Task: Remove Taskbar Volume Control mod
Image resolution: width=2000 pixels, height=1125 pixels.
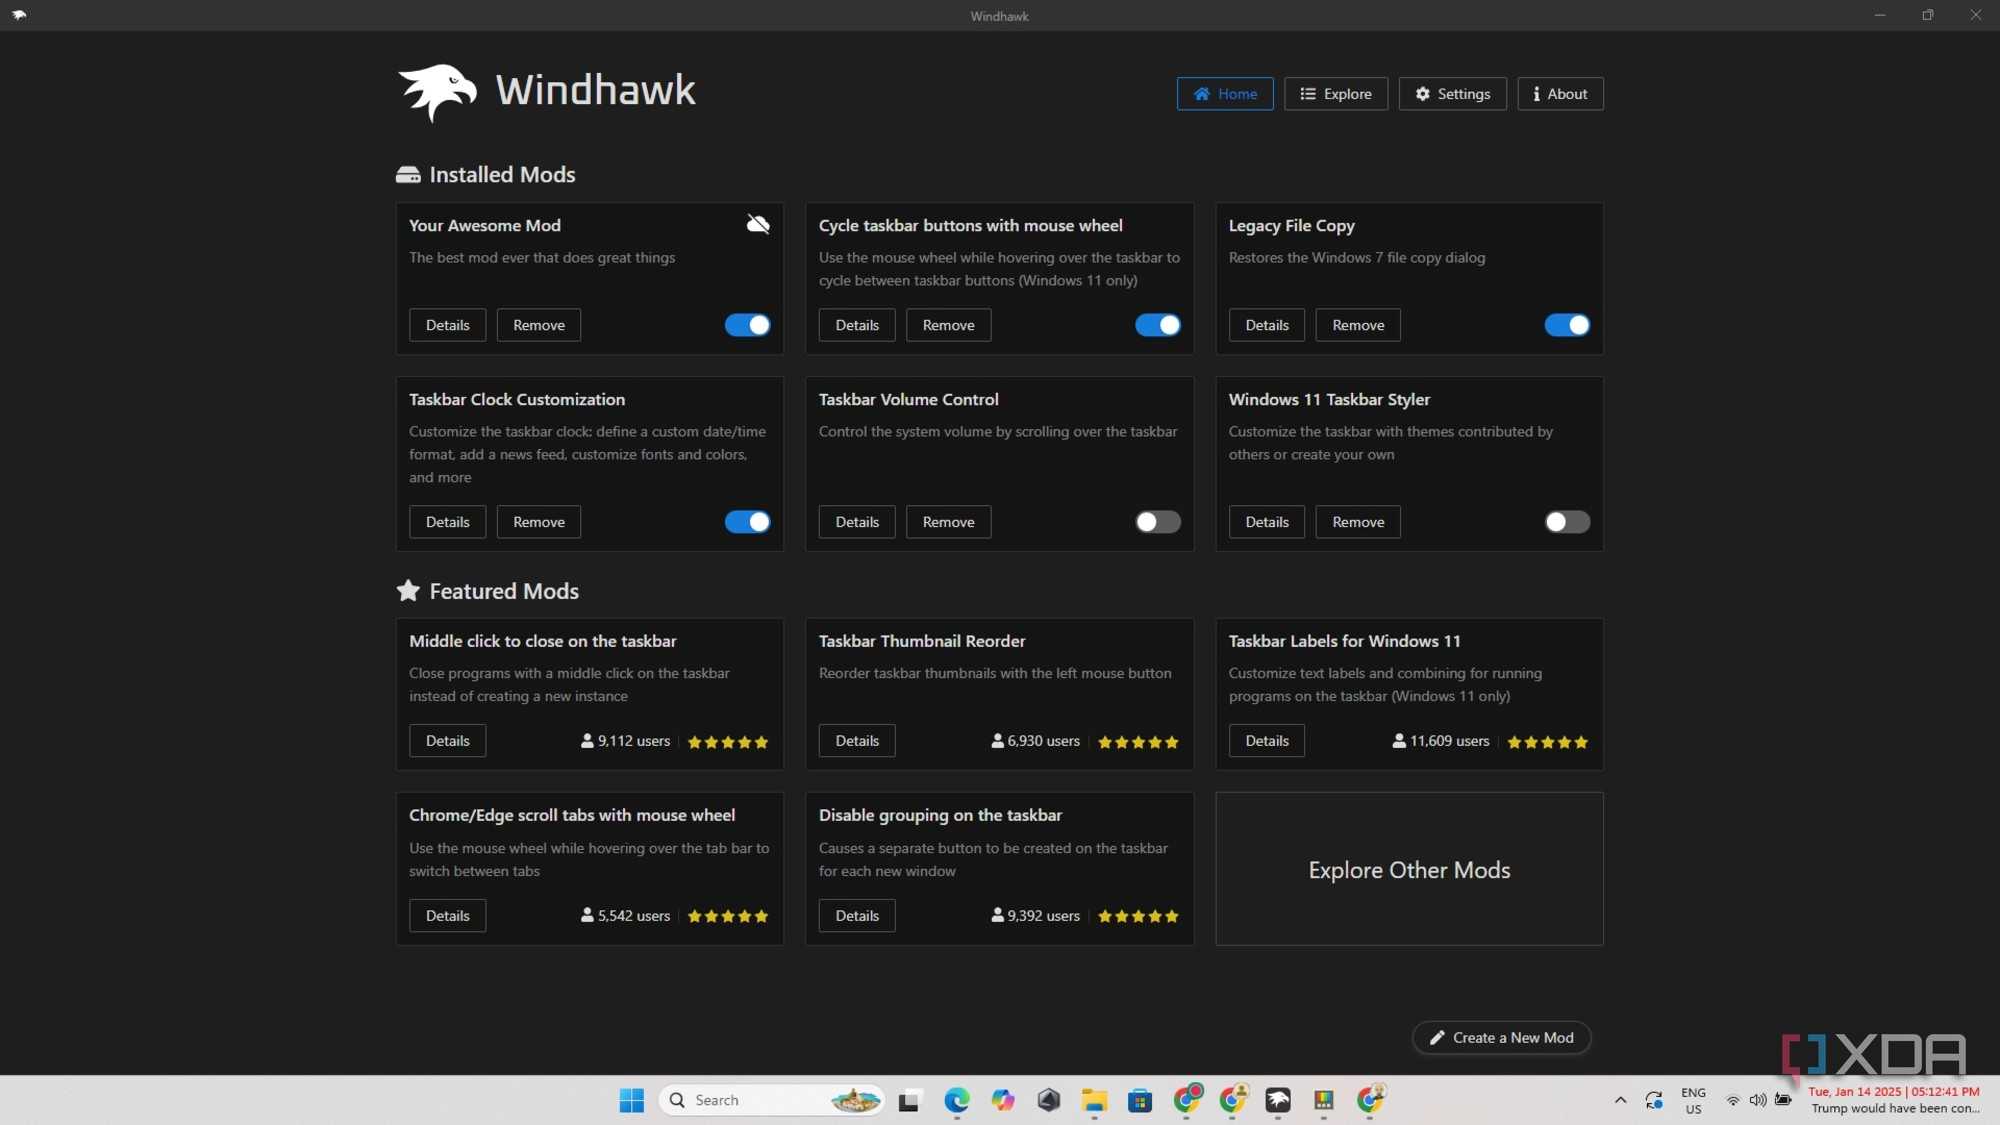Action: coord(948,522)
